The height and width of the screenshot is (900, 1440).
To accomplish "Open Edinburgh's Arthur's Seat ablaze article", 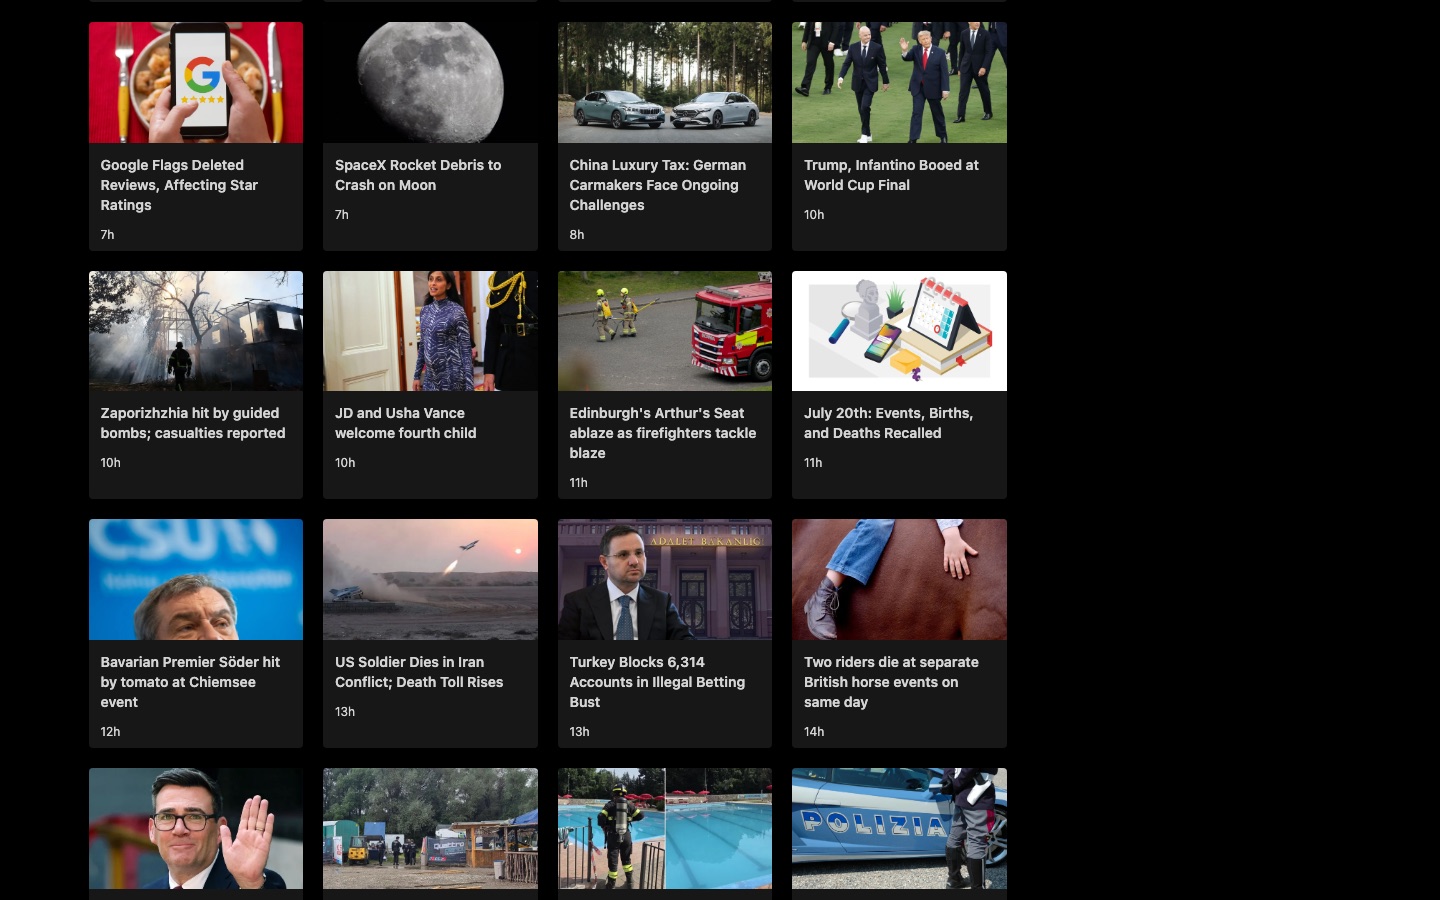I will click(x=663, y=433).
